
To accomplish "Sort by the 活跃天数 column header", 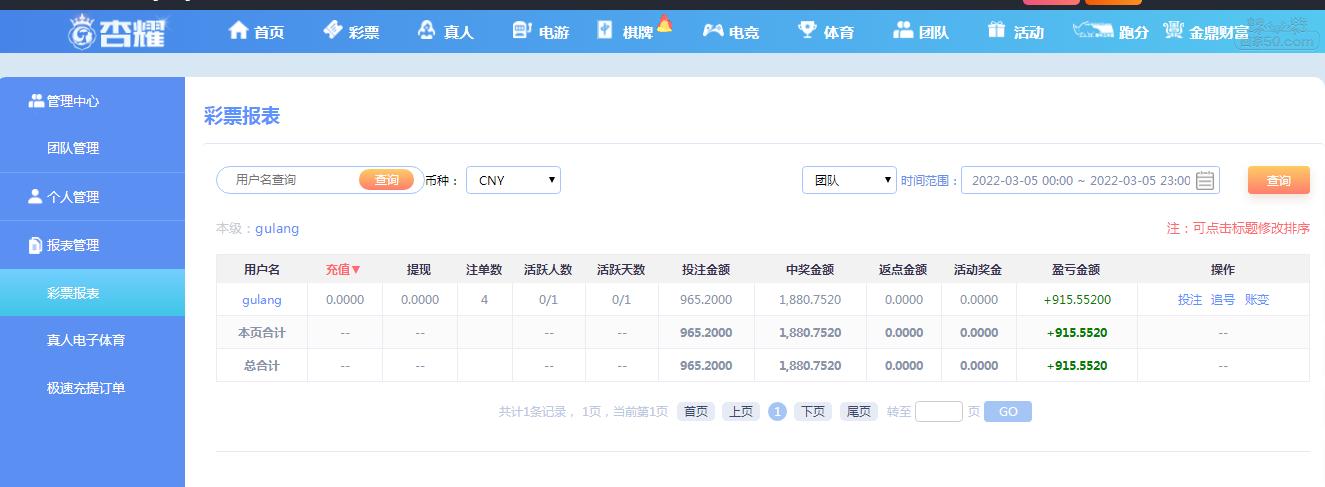I will tap(621, 270).
